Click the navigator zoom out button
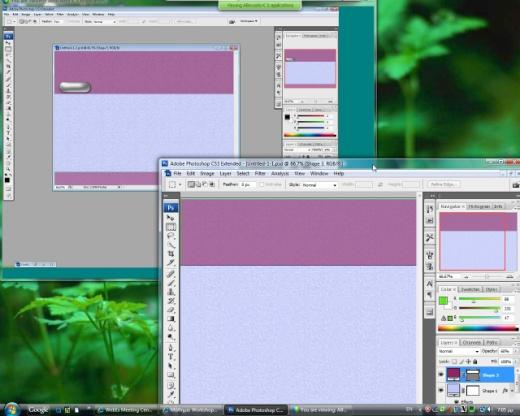Viewport: 520px width, 416px height. [466, 277]
